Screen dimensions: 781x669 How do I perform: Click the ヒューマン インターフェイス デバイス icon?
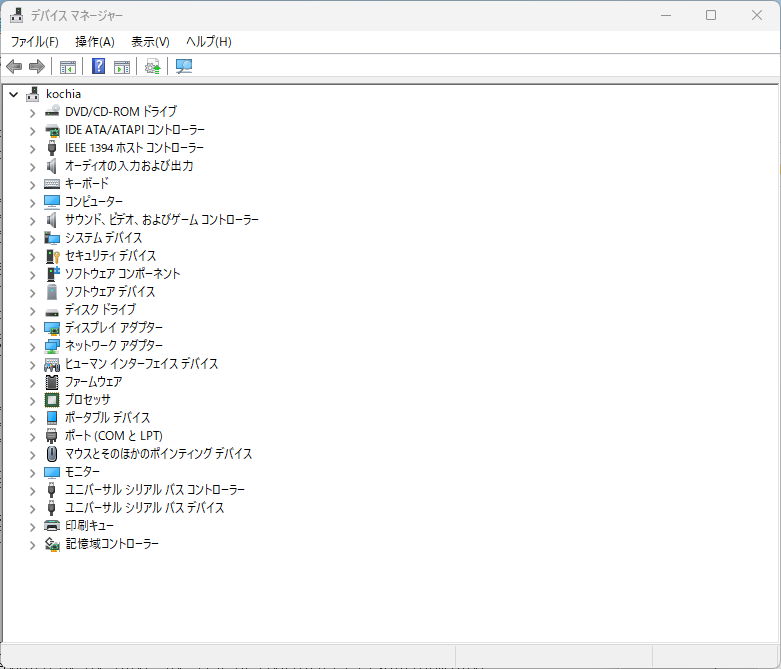(52, 364)
